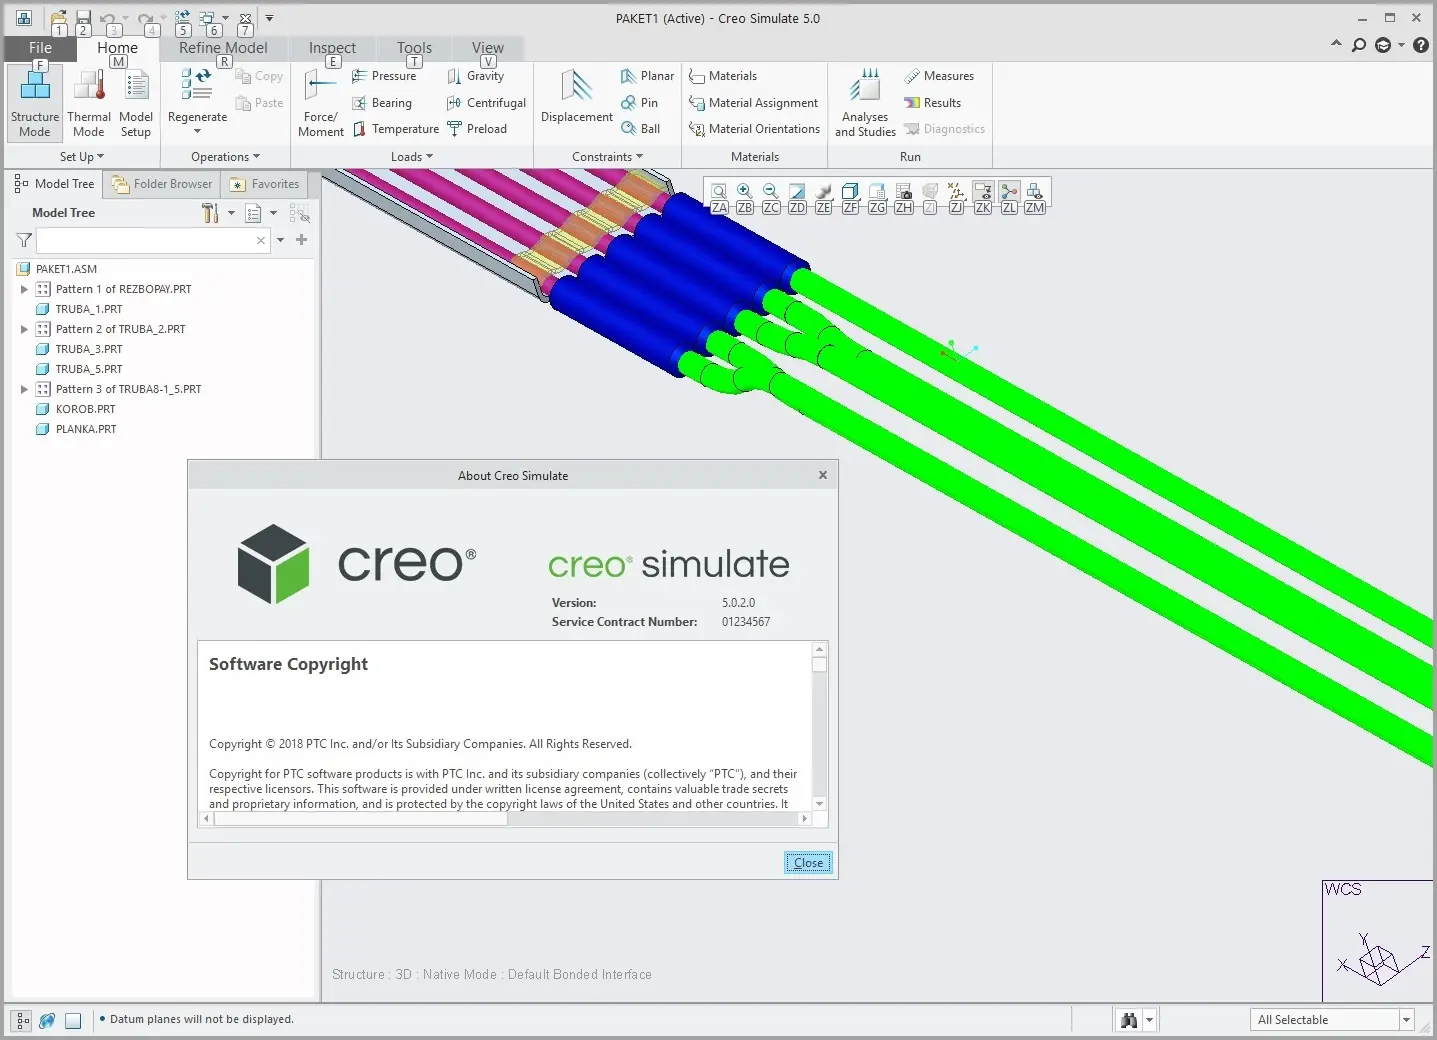Open the File menu

[40, 48]
